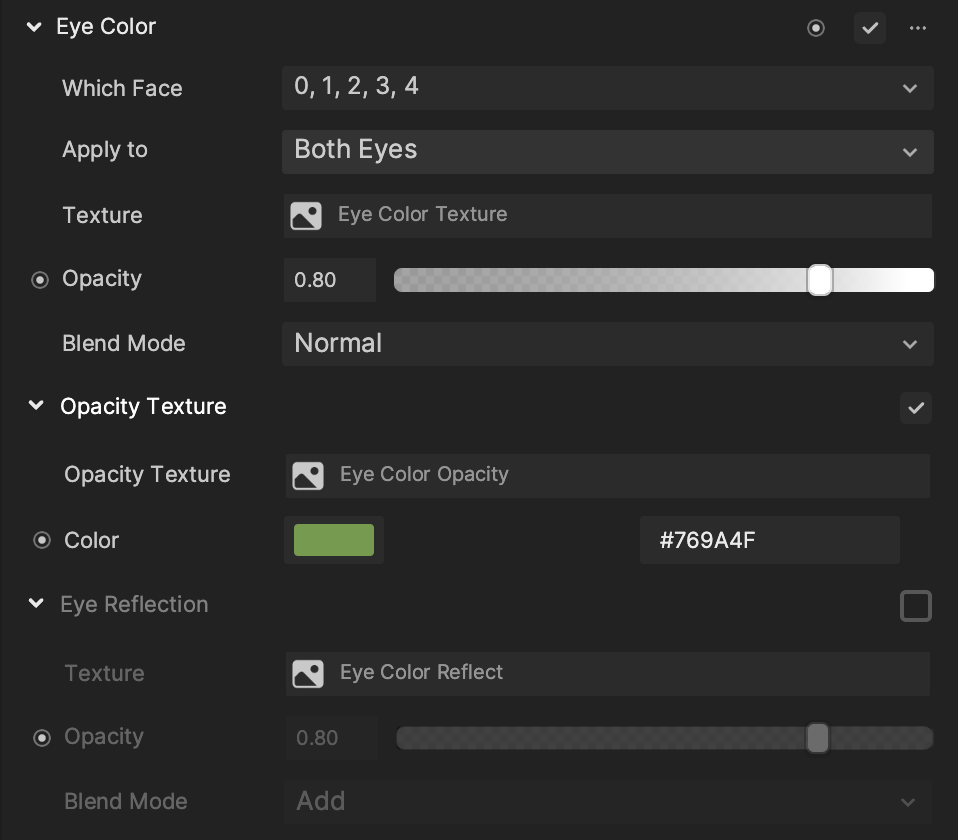Click the Color property label

tap(92, 541)
